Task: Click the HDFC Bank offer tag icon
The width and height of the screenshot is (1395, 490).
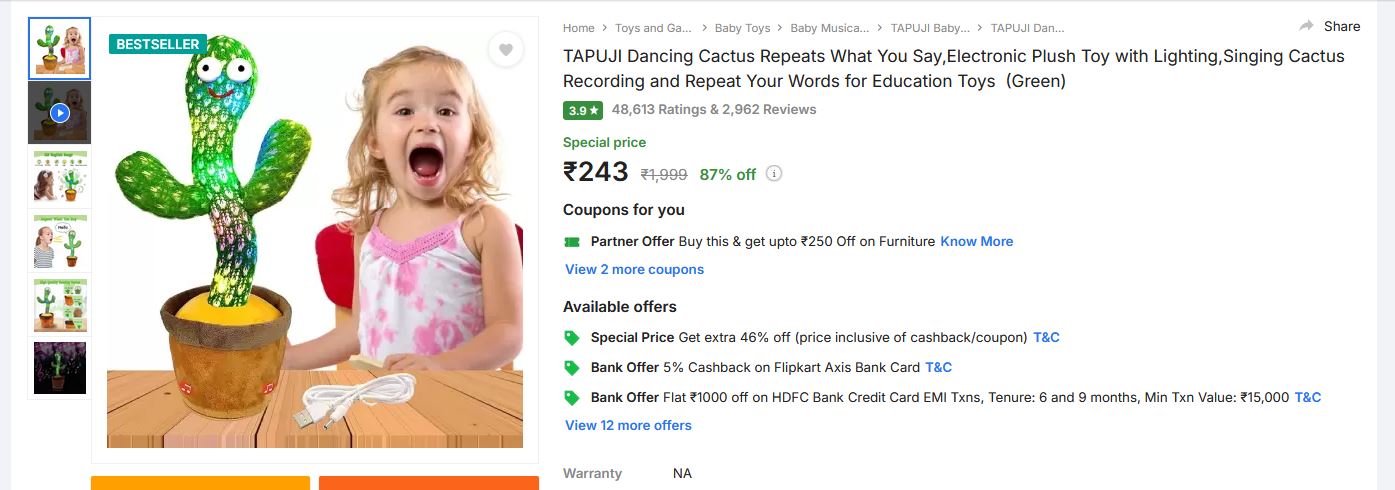Action: pos(572,398)
